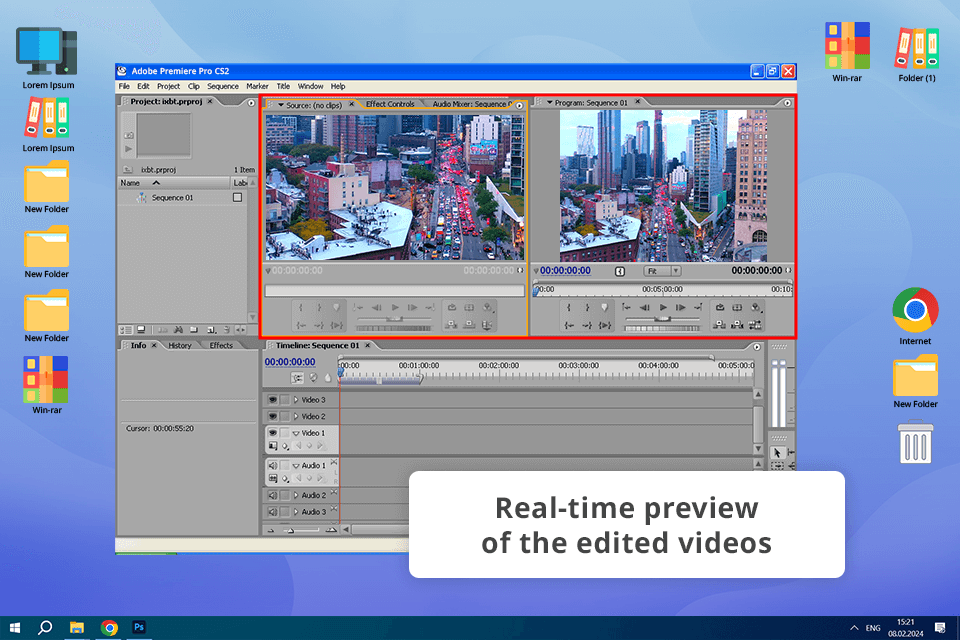The width and height of the screenshot is (960, 640).
Task: Click New Item icon in Project panel
Action: [211, 330]
